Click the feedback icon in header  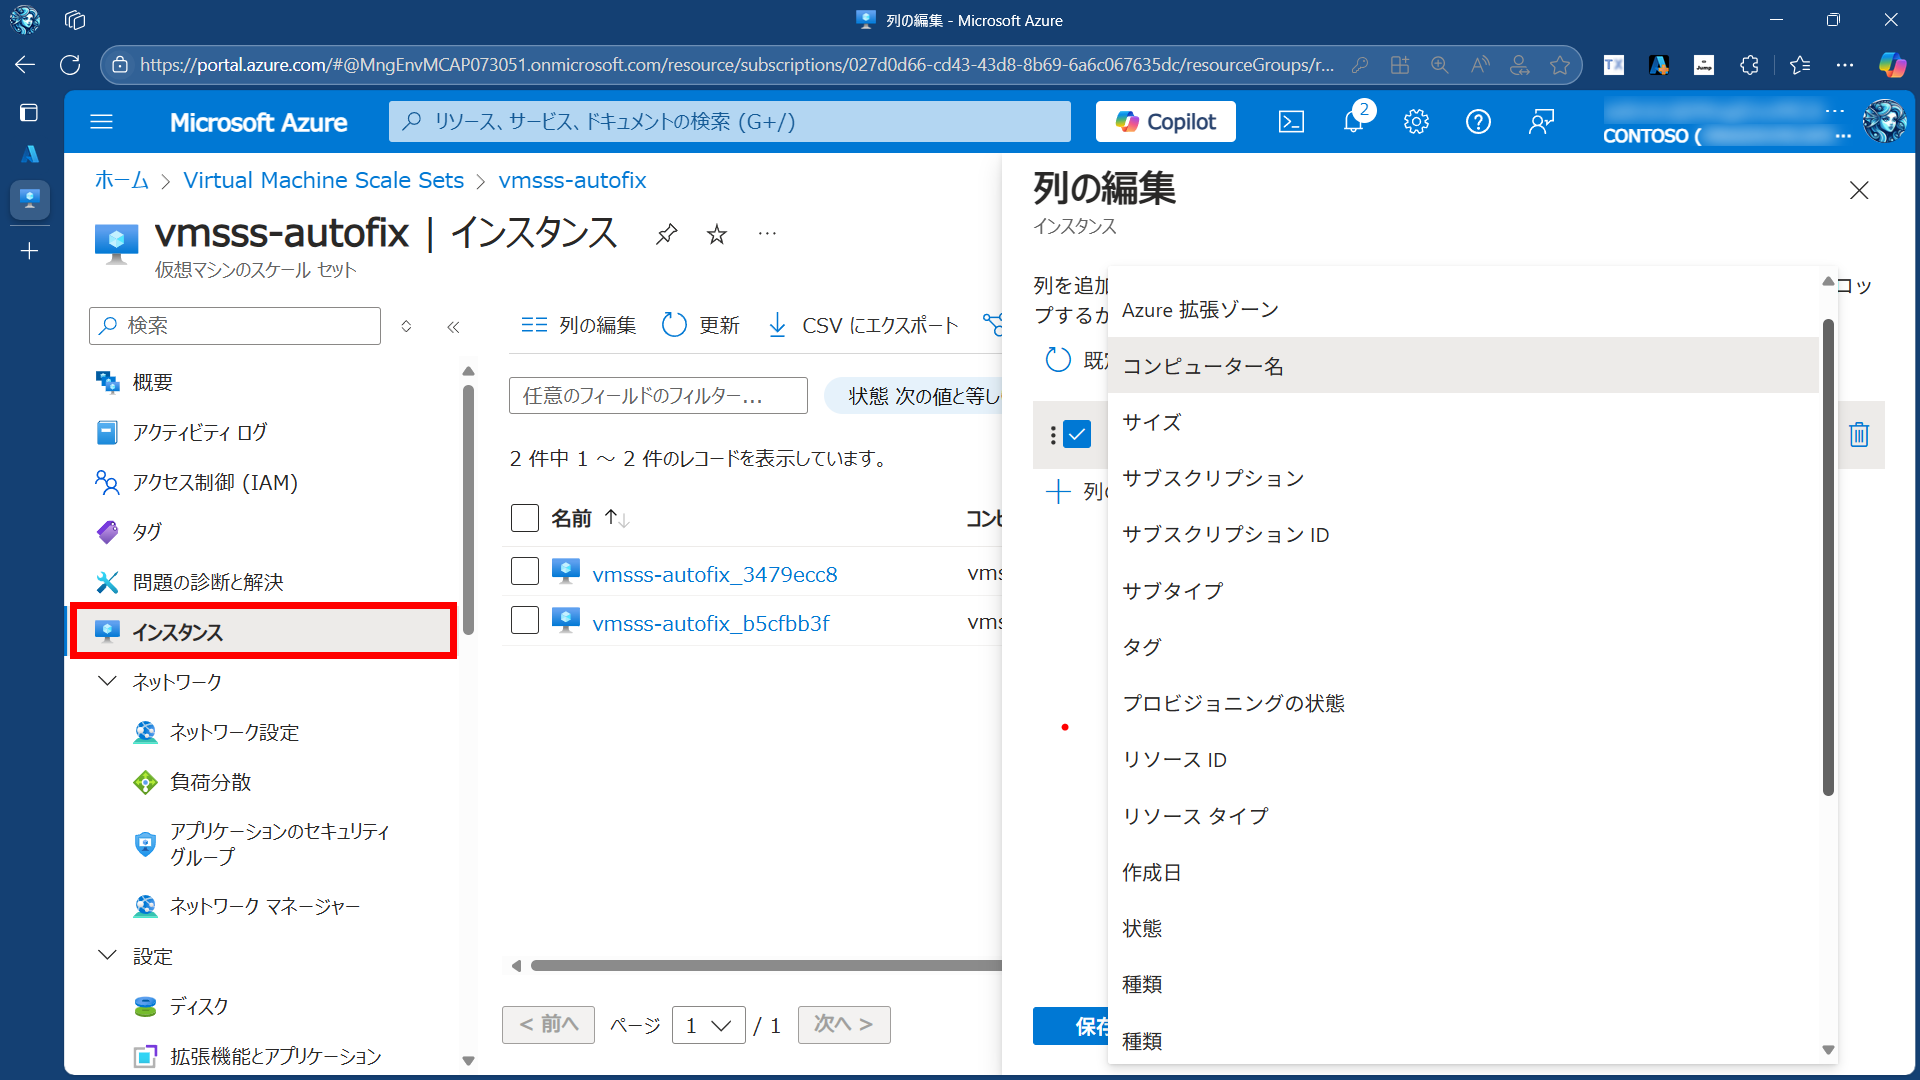[x=1541, y=122]
